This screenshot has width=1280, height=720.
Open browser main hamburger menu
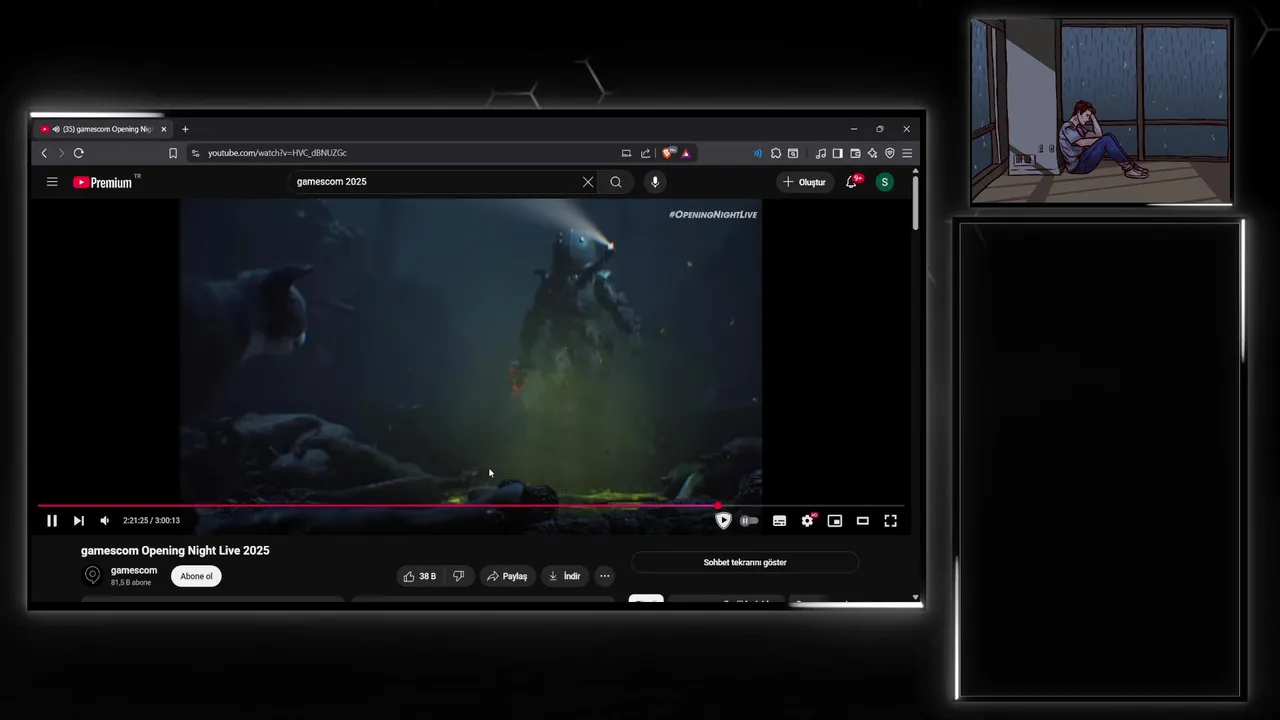pyautogui.click(x=906, y=153)
